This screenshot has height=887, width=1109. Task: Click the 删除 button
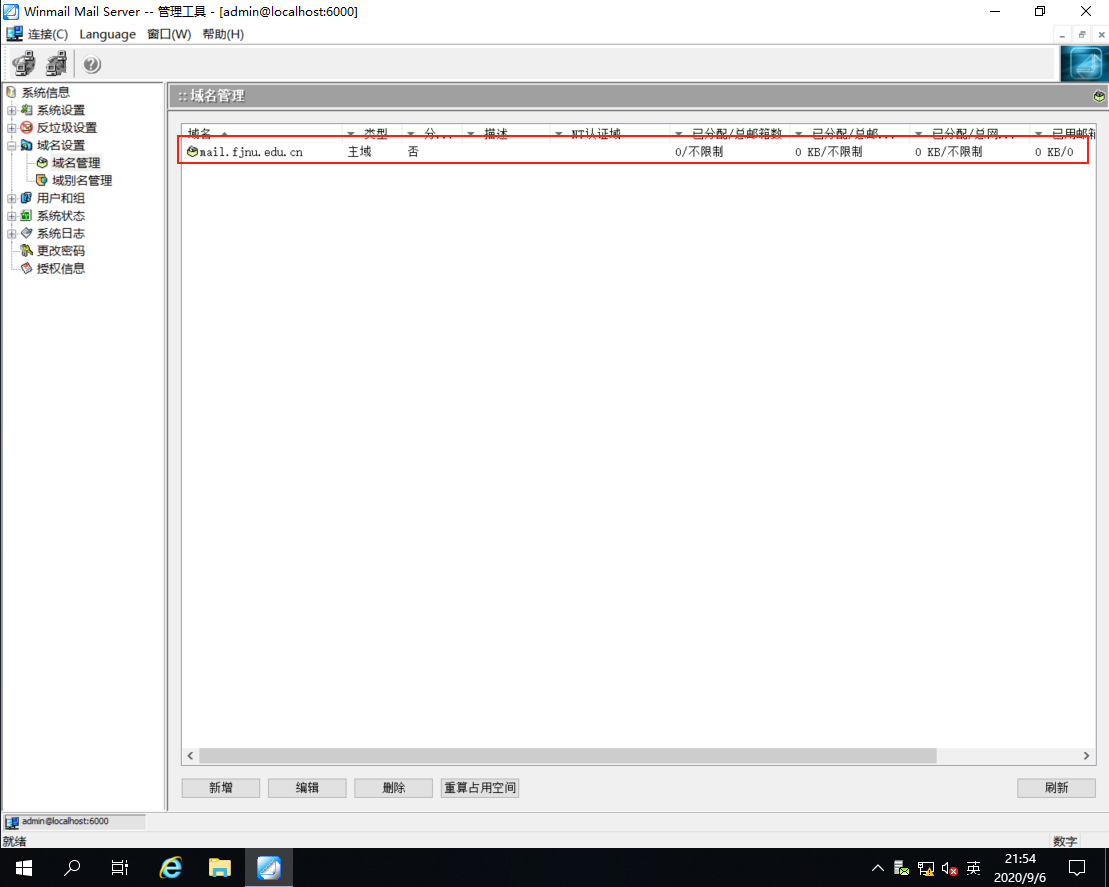click(393, 788)
